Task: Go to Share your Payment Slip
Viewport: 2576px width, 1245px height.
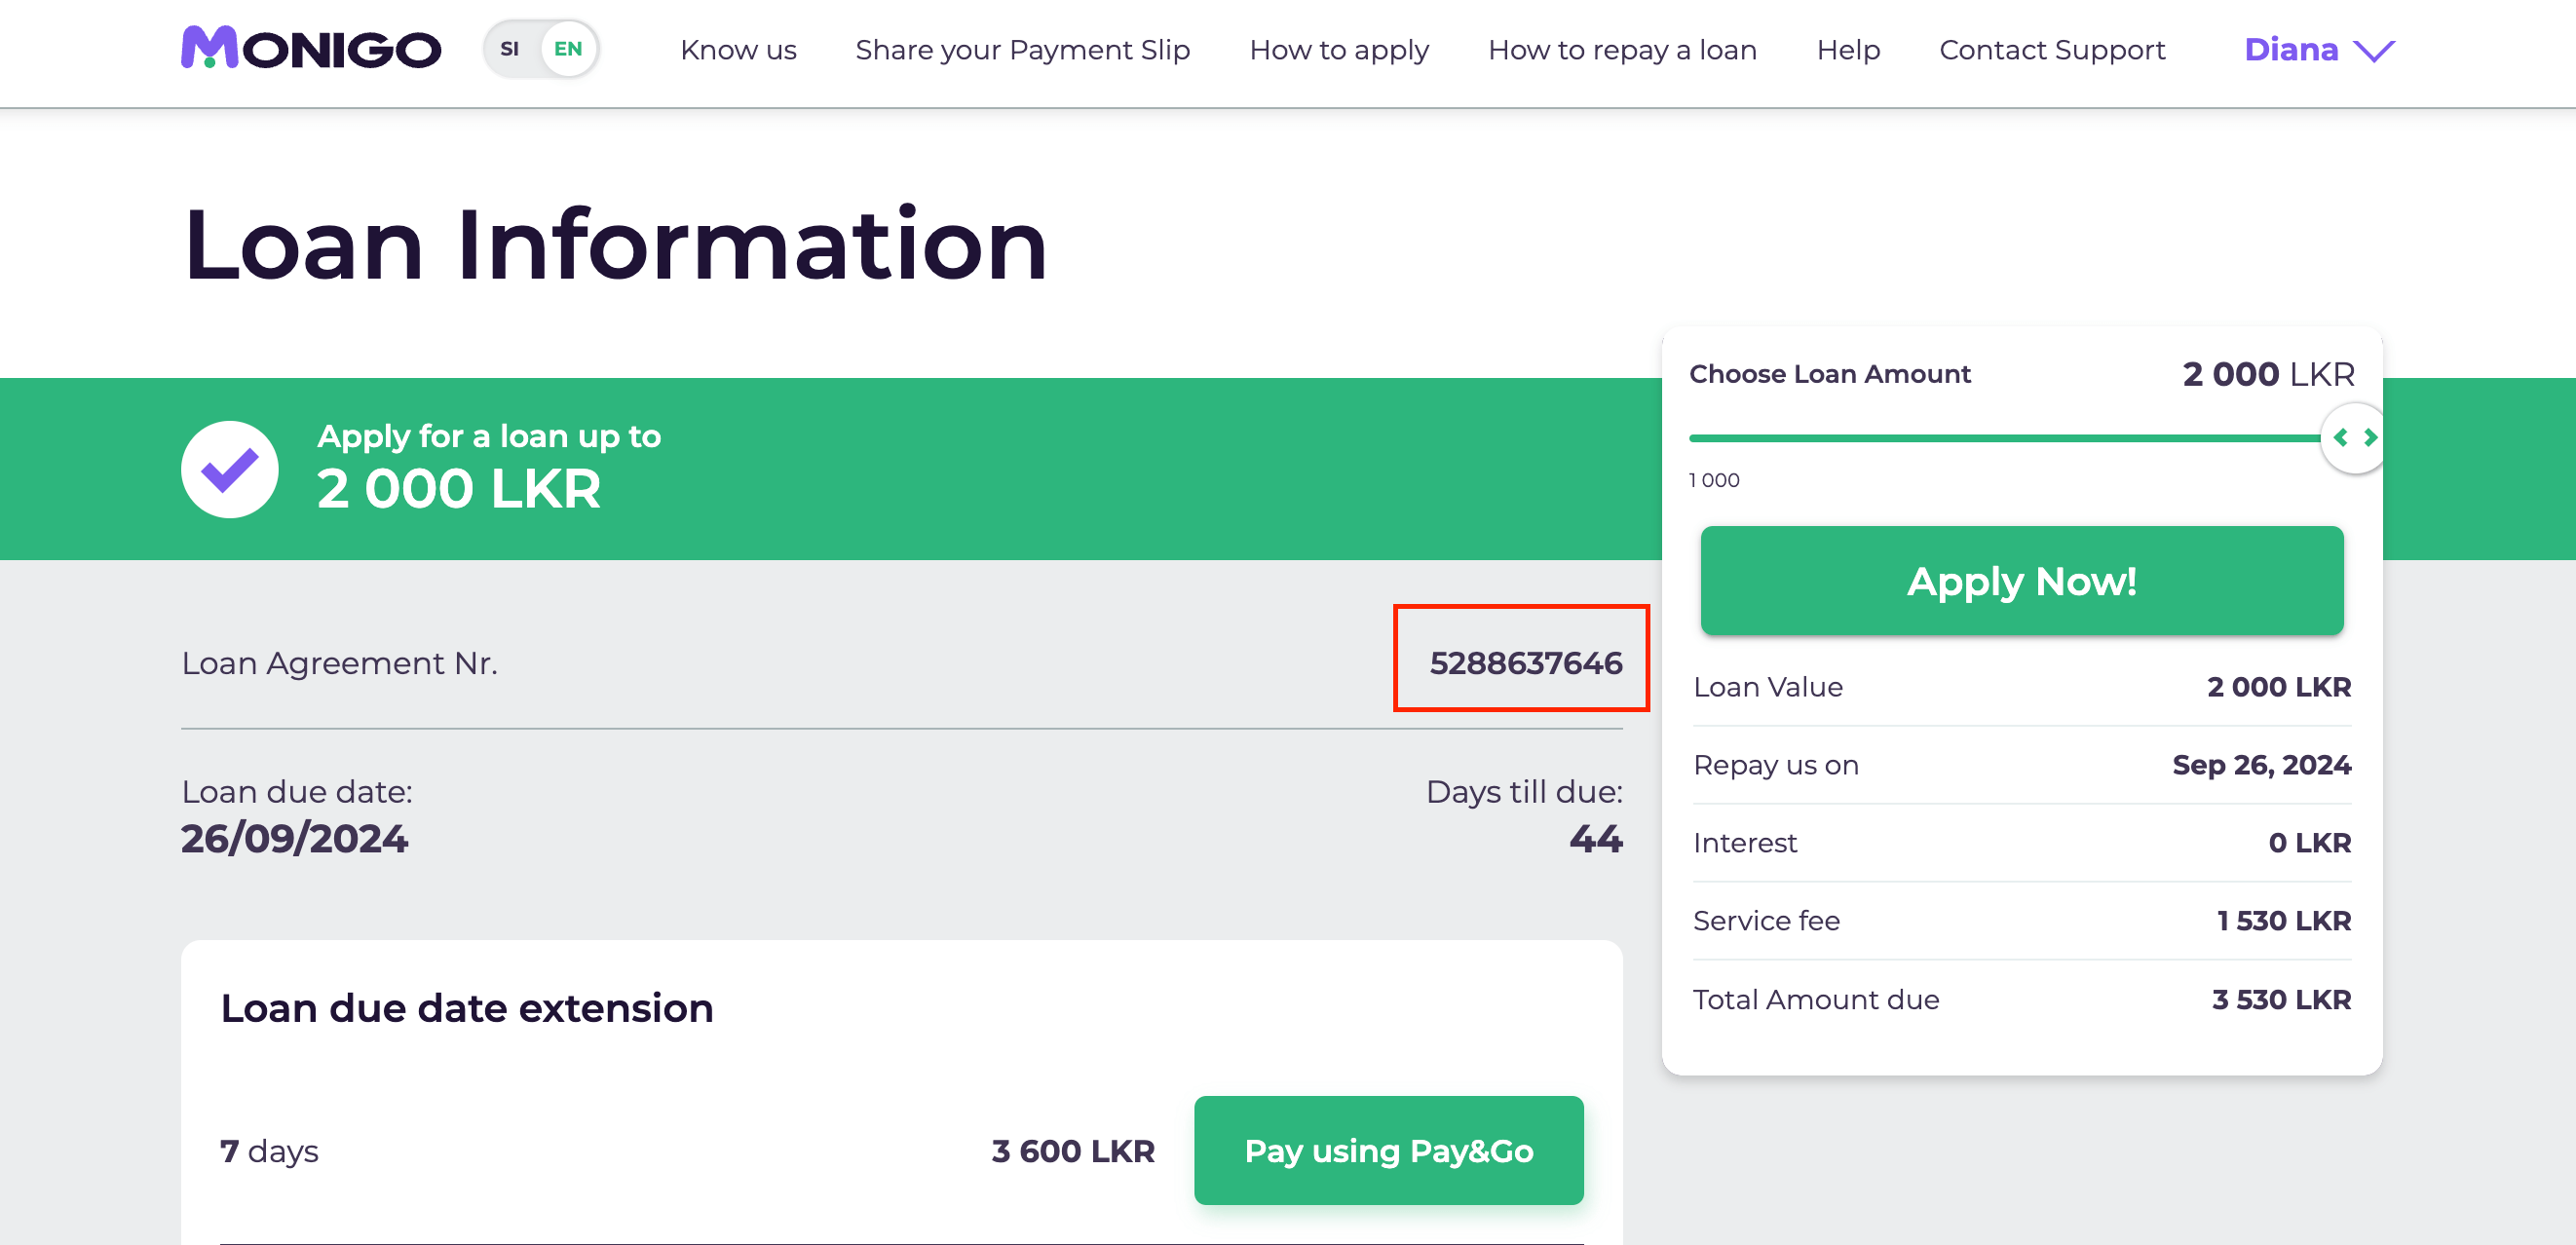Action: tap(1022, 49)
